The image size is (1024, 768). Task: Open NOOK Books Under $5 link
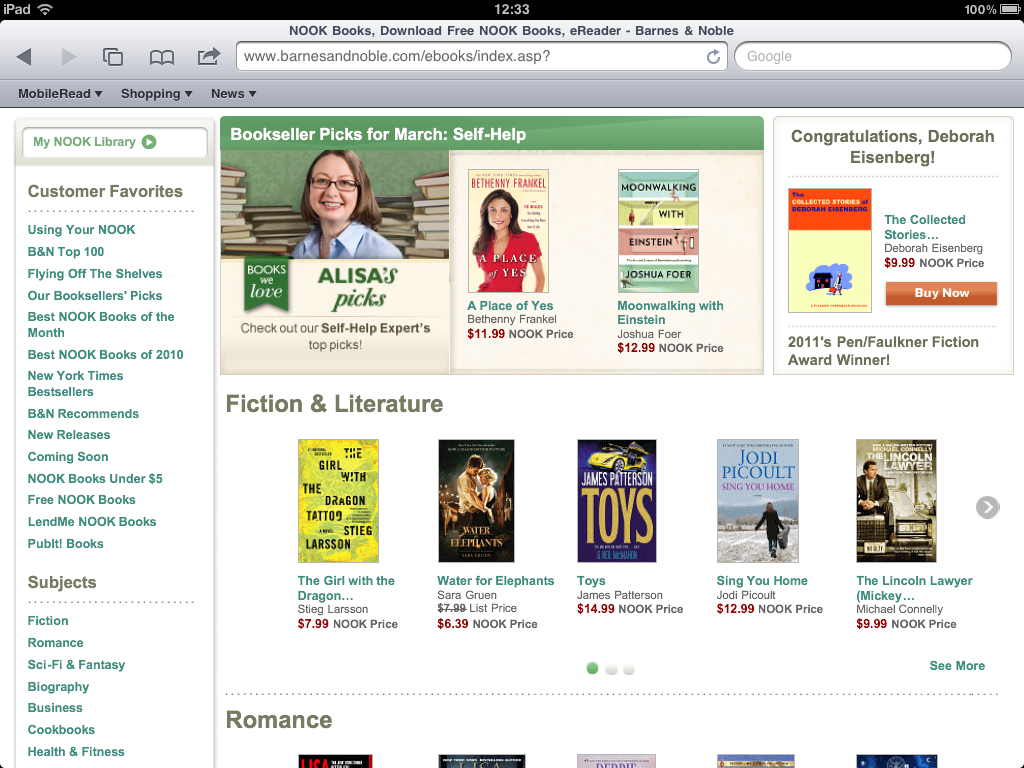95,479
